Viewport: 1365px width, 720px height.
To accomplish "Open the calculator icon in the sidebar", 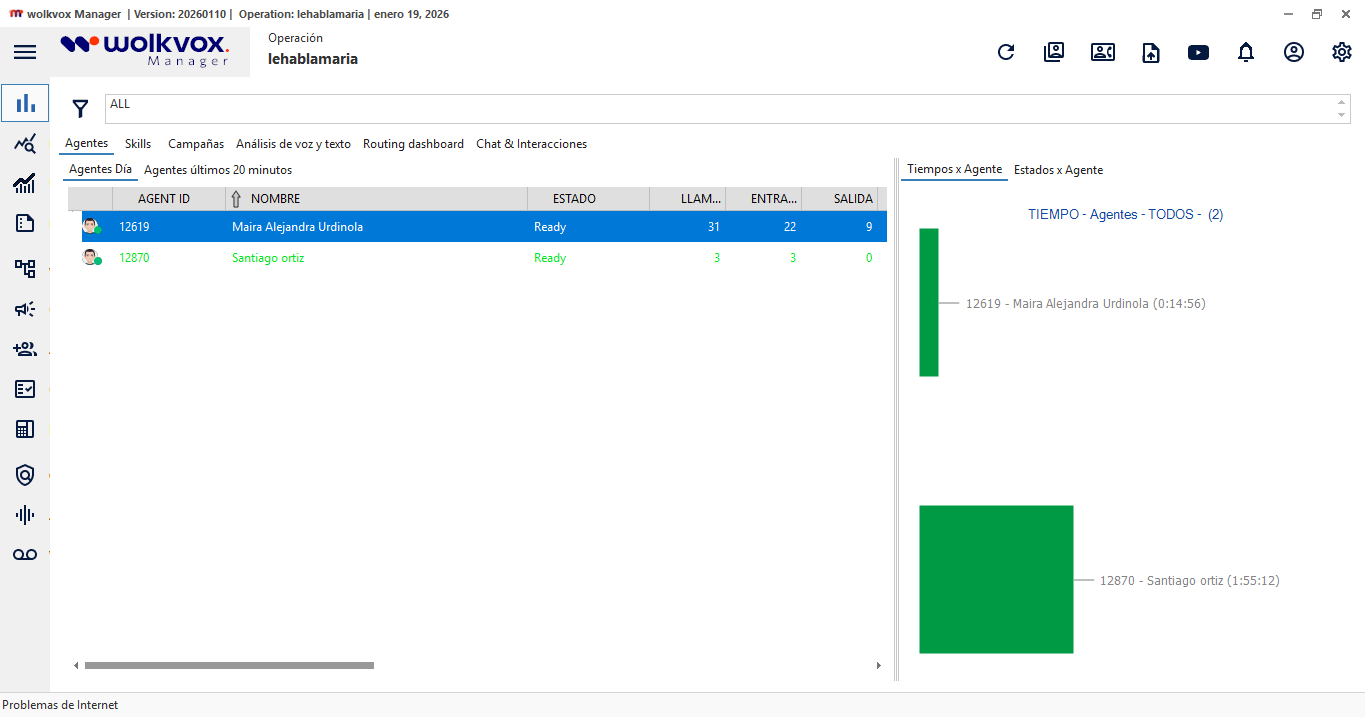I will click(x=25, y=429).
